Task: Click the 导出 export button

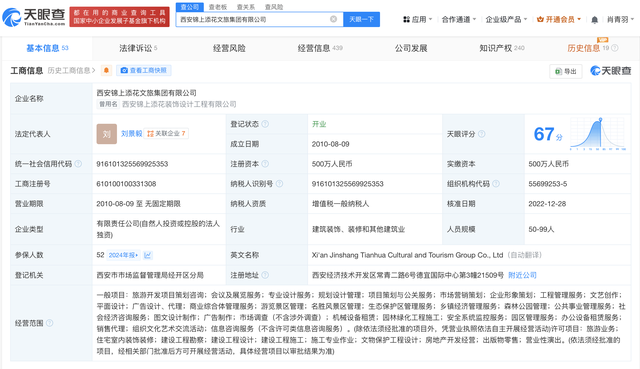Action: (x=566, y=71)
